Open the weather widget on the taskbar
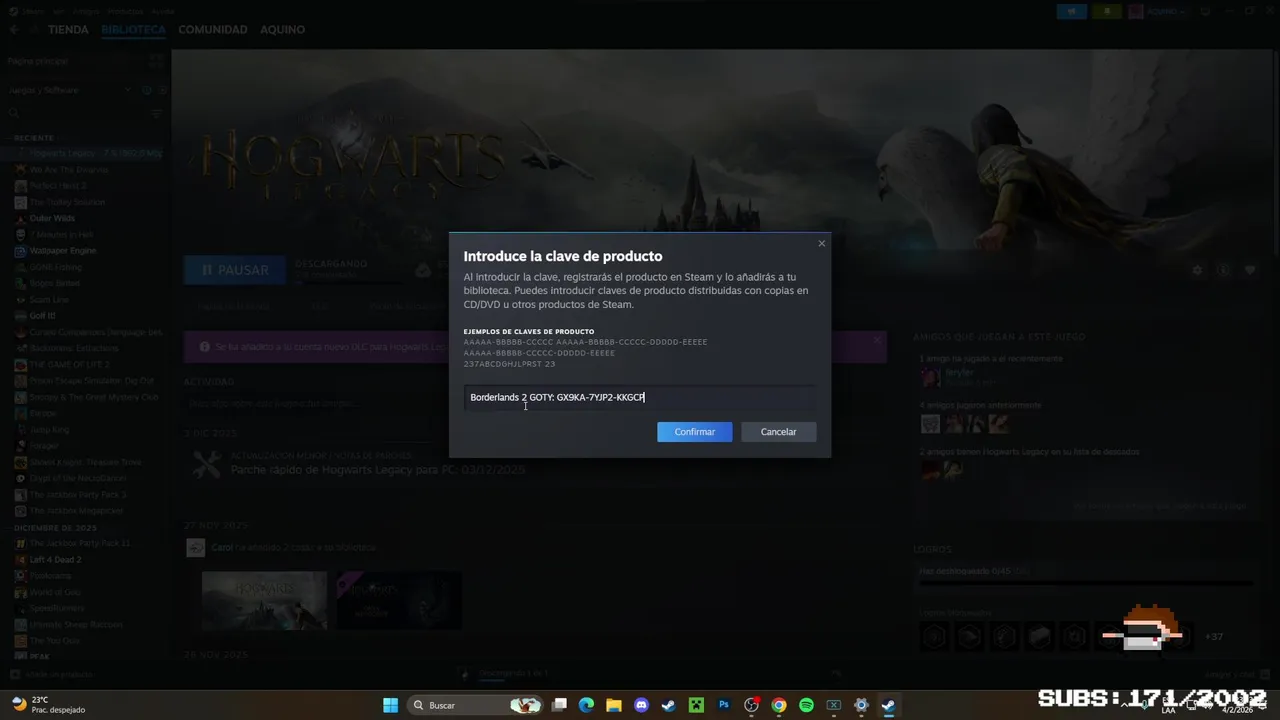 48,705
